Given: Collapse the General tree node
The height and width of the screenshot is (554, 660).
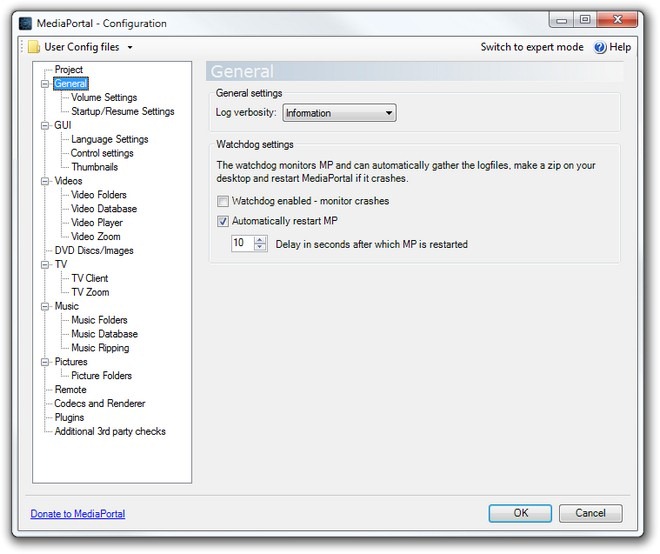Looking at the screenshot, I should coord(45,84).
